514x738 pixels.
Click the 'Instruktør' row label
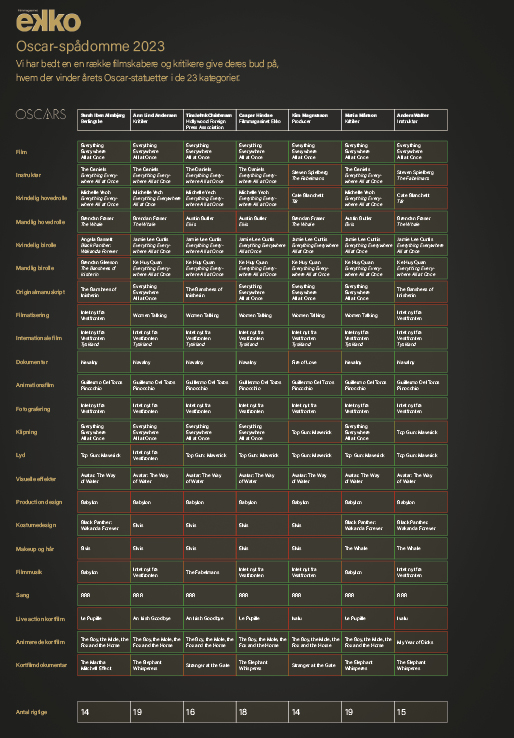[x=28, y=175]
